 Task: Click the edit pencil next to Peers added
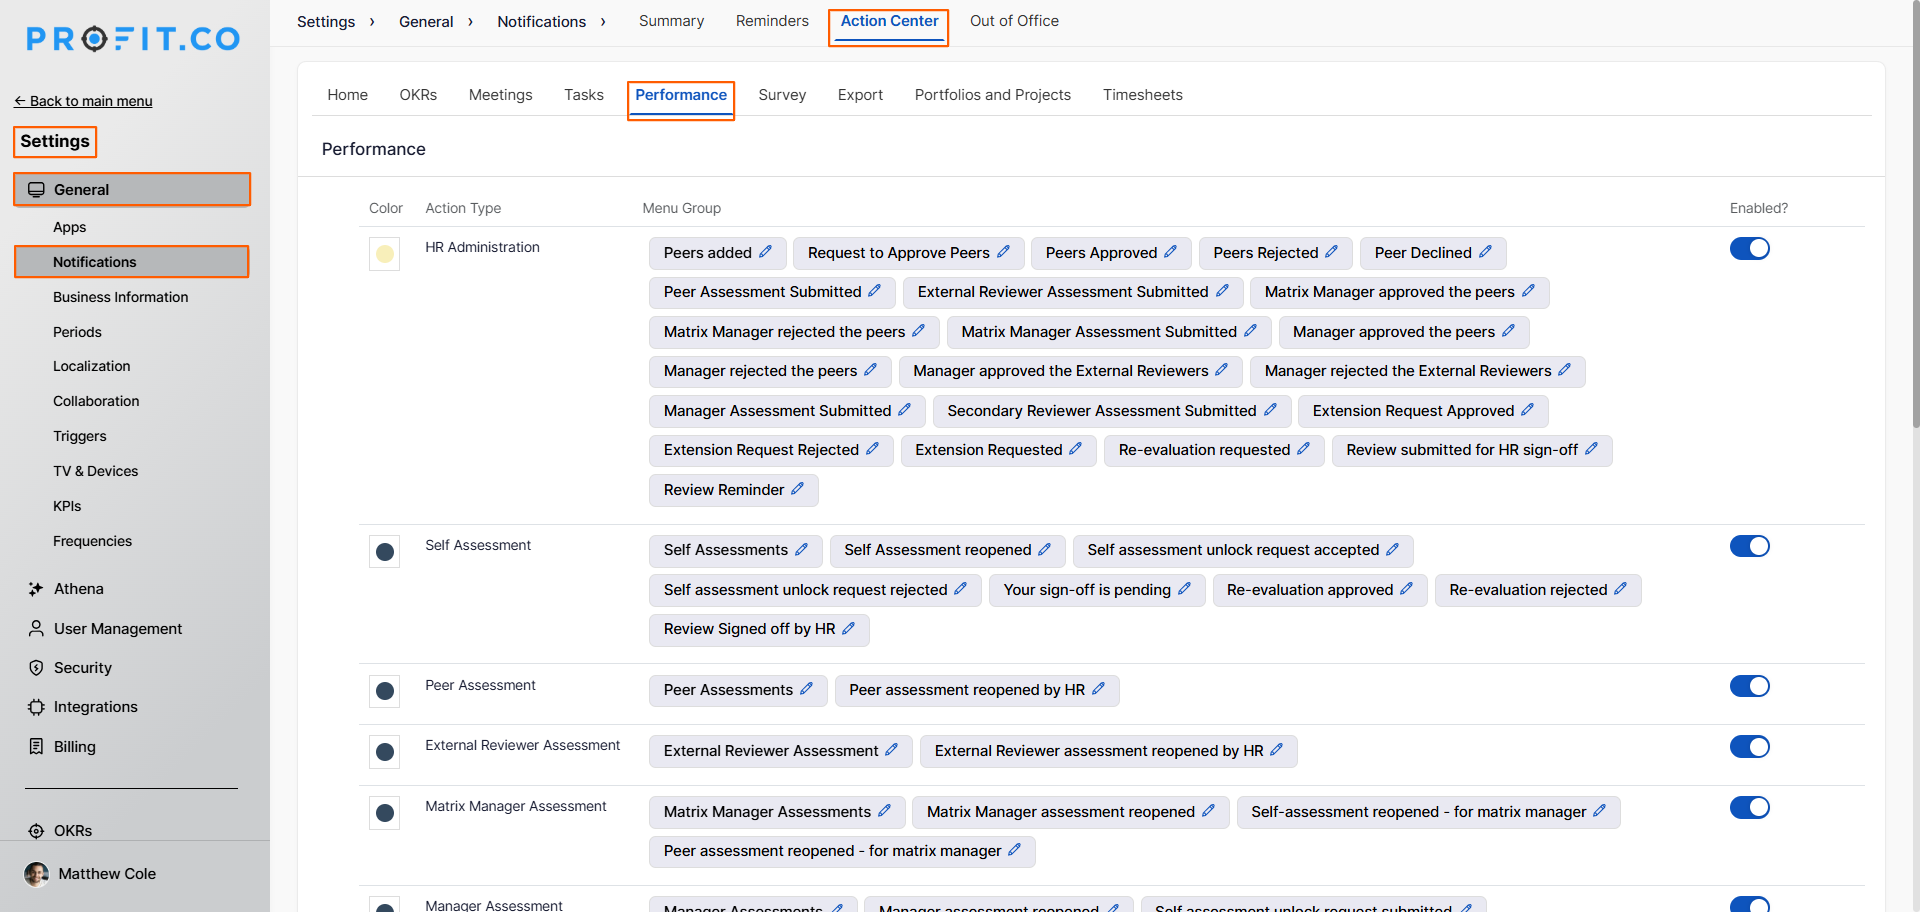coord(765,252)
